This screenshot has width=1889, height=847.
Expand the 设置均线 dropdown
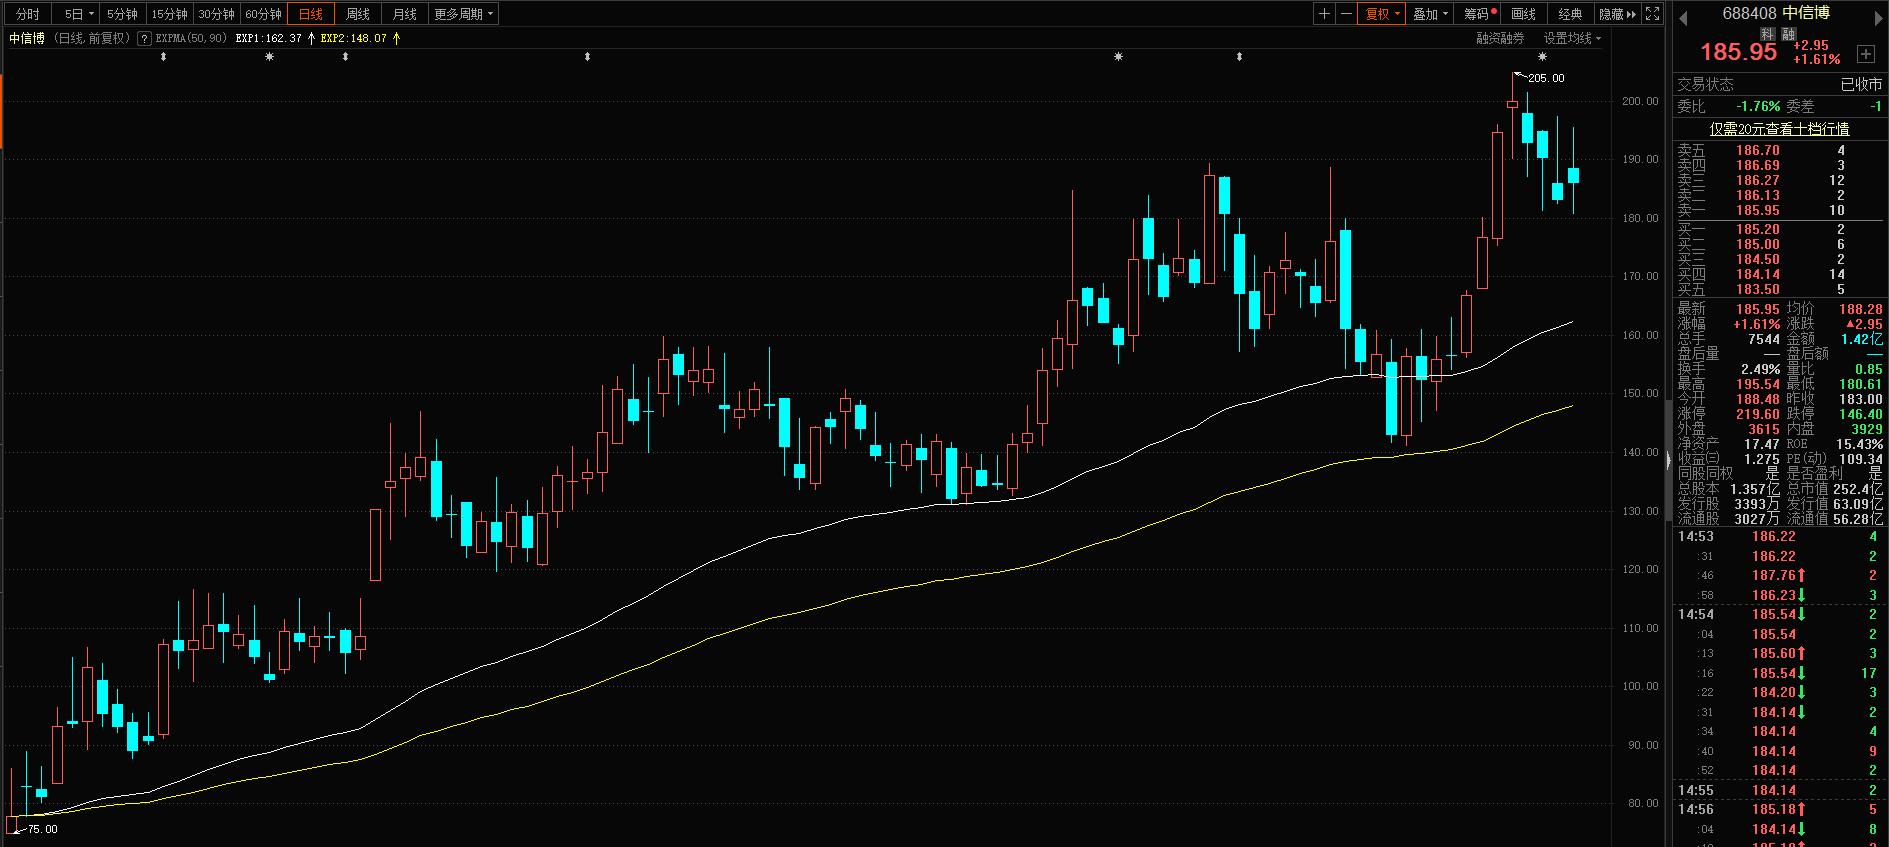1571,38
